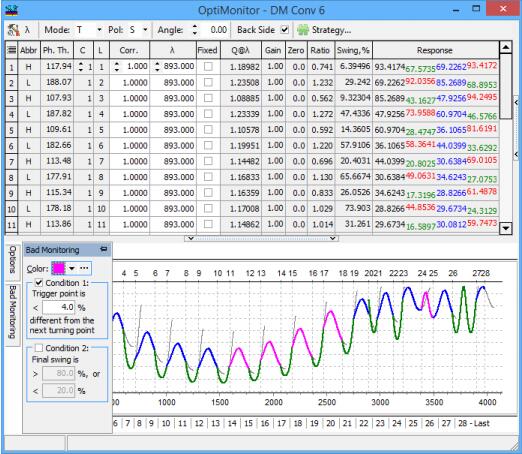This screenshot has height=454, width=522.
Task: Select layer tab 25 below the chart
Action: pyautogui.click(x=413, y=423)
